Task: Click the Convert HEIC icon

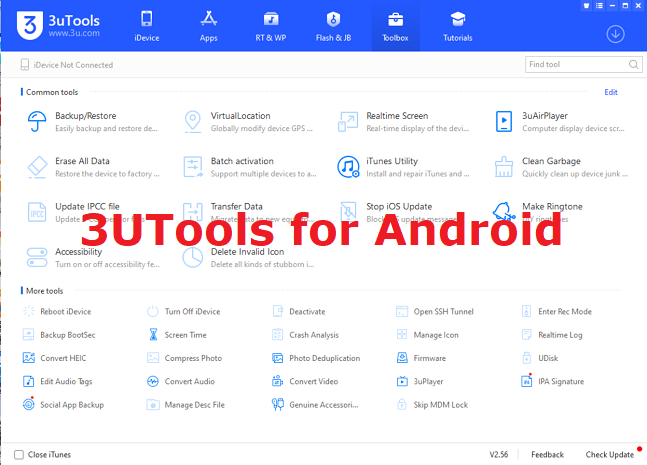Action: click(28, 358)
